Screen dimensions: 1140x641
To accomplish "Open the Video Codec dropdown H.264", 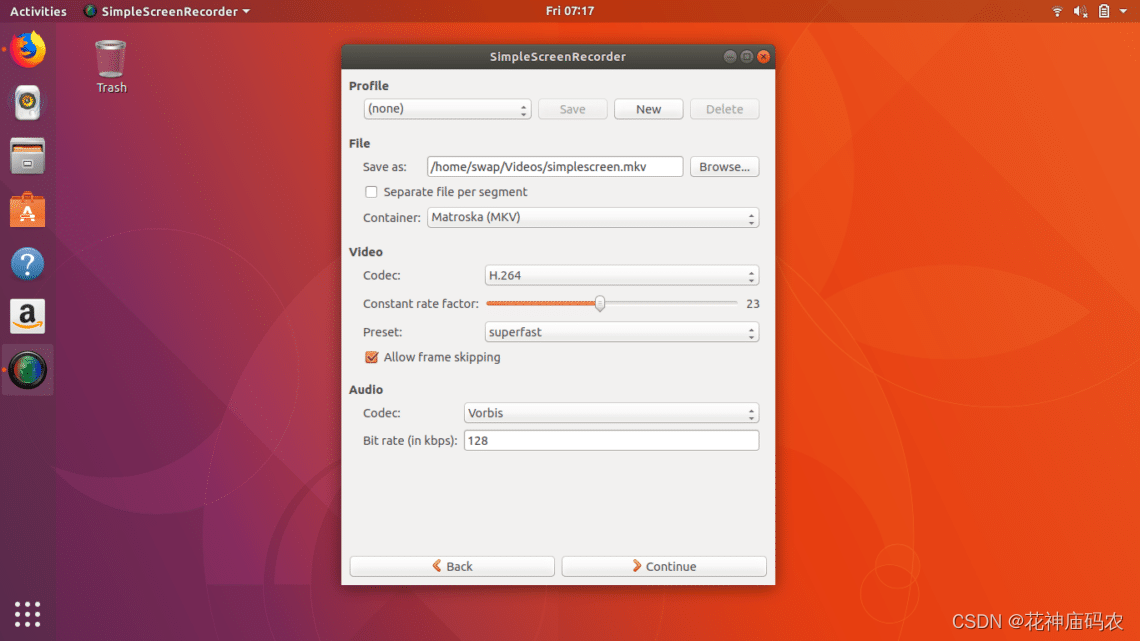I will 622,275.
